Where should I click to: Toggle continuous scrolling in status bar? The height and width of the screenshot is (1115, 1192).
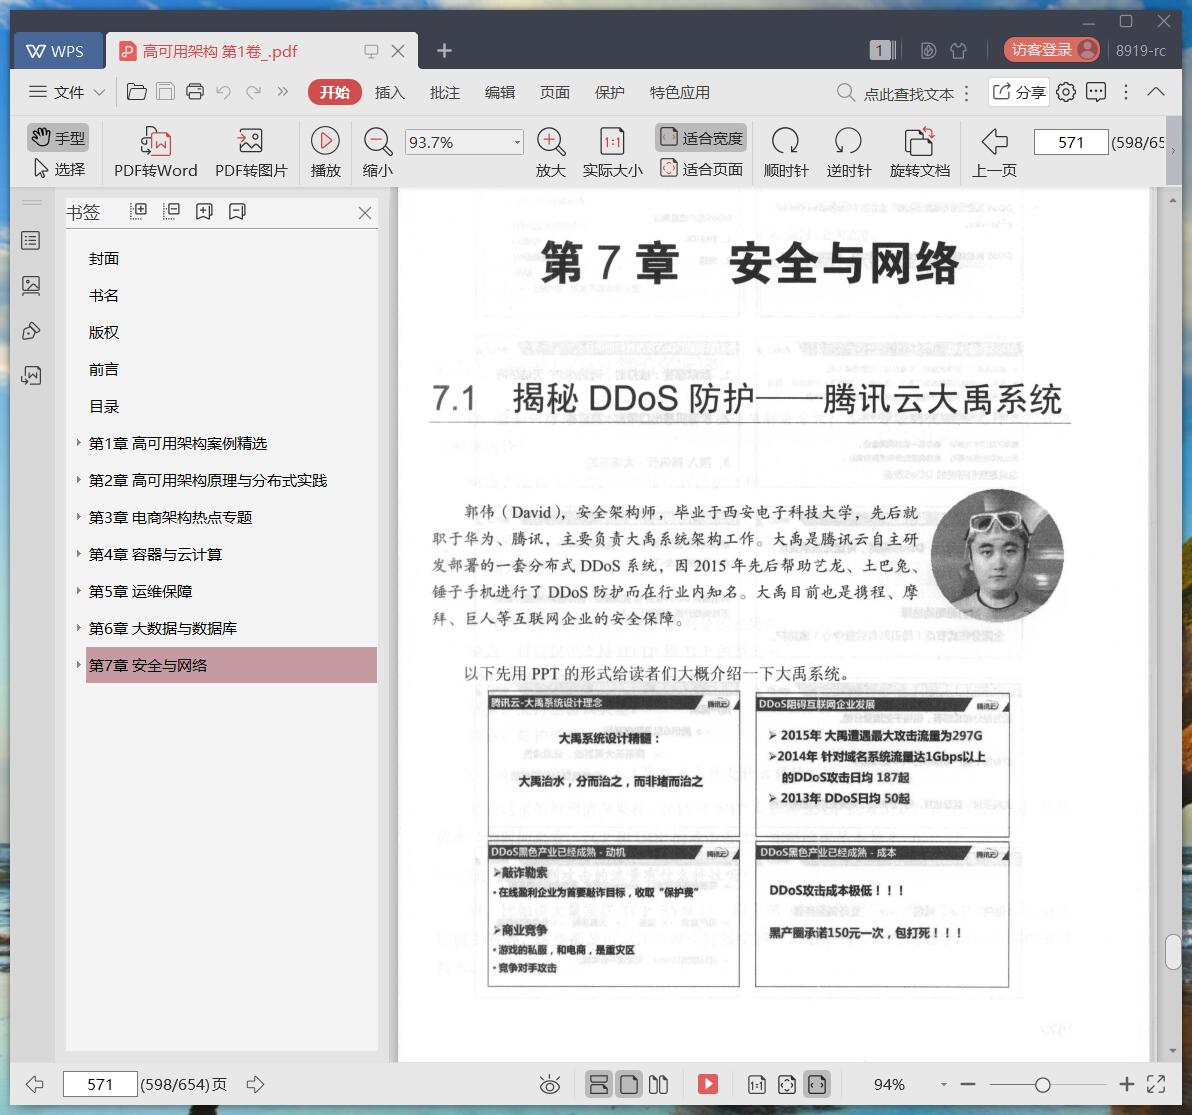click(x=598, y=1084)
